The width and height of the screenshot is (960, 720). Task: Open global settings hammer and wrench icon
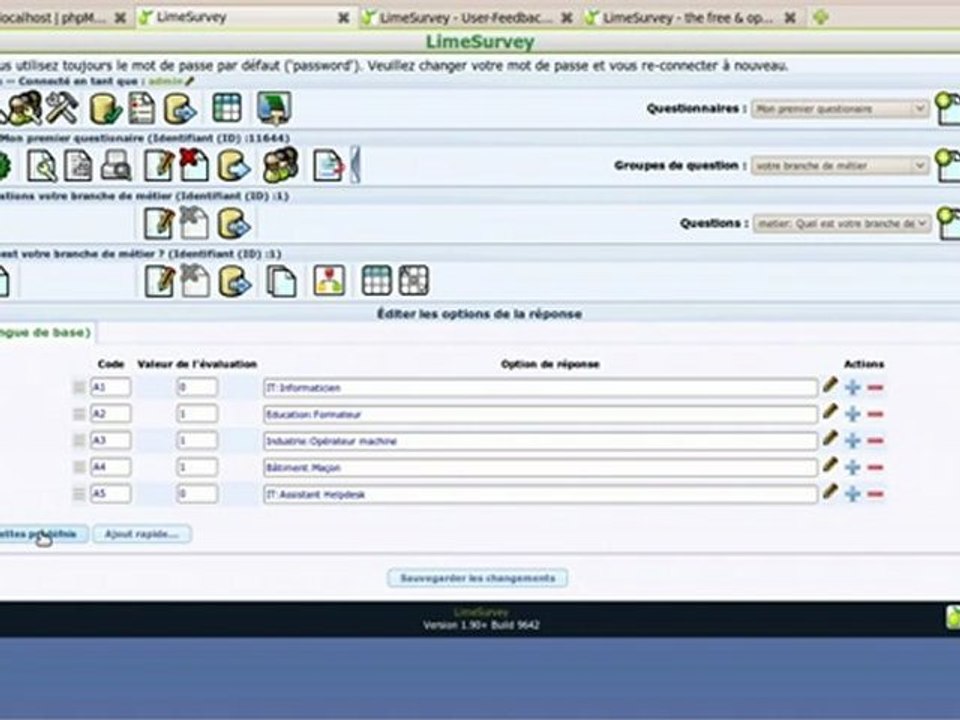[x=62, y=108]
